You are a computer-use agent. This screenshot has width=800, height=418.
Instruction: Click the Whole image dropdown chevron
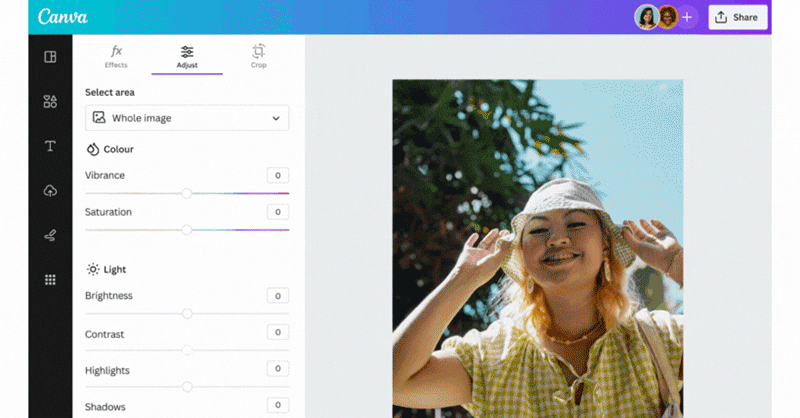pos(276,118)
